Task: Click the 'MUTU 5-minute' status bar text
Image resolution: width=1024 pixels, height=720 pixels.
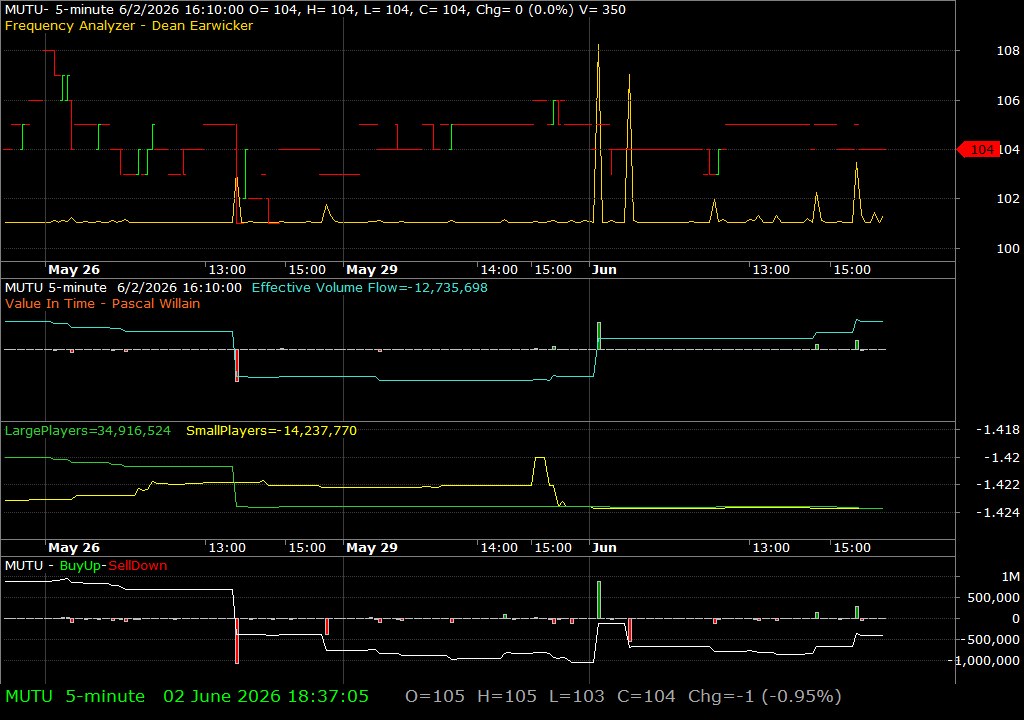Action: click(75, 696)
